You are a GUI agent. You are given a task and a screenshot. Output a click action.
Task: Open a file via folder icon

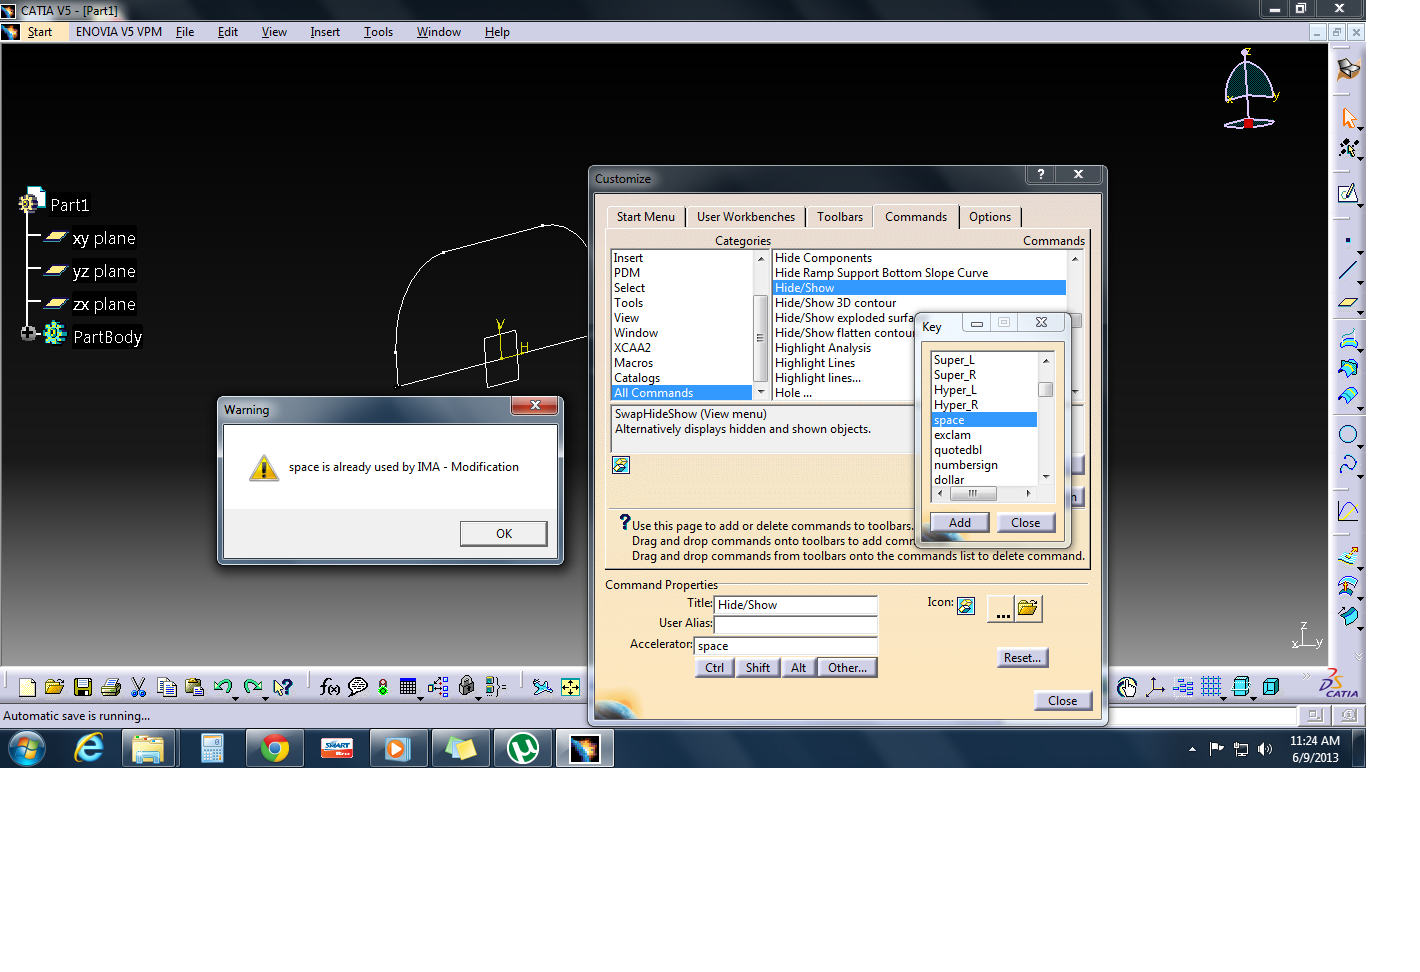pos(55,687)
